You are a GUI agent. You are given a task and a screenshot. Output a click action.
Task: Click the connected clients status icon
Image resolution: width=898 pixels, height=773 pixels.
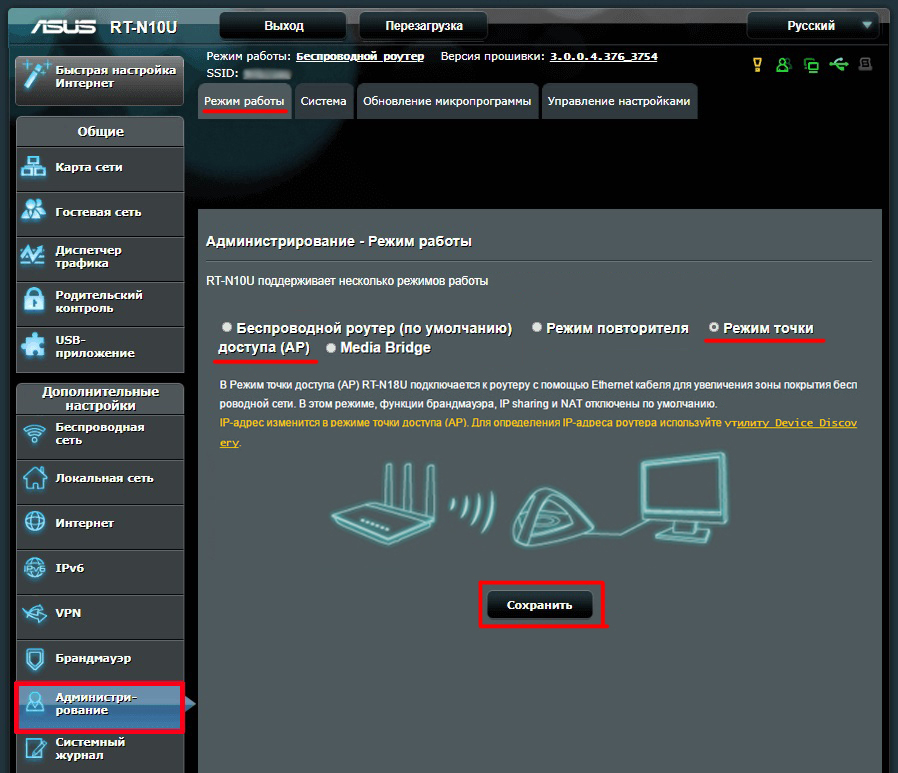[784, 64]
